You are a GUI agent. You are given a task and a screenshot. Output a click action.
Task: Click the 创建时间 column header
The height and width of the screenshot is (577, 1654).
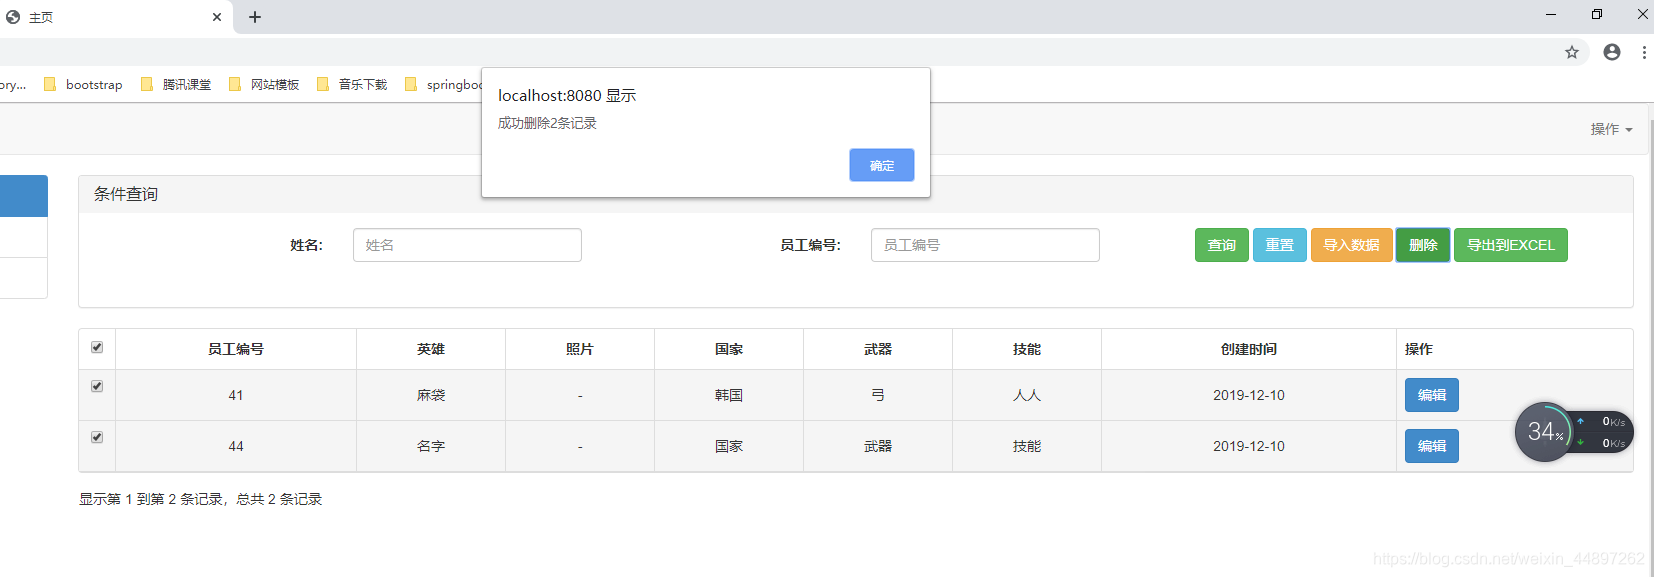(x=1249, y=349)
